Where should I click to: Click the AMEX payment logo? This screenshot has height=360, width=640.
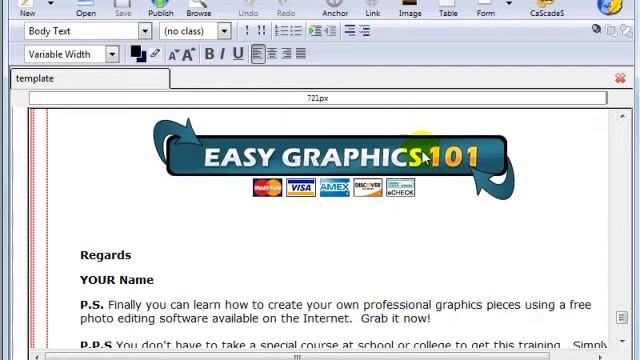(x=334, y=188)
